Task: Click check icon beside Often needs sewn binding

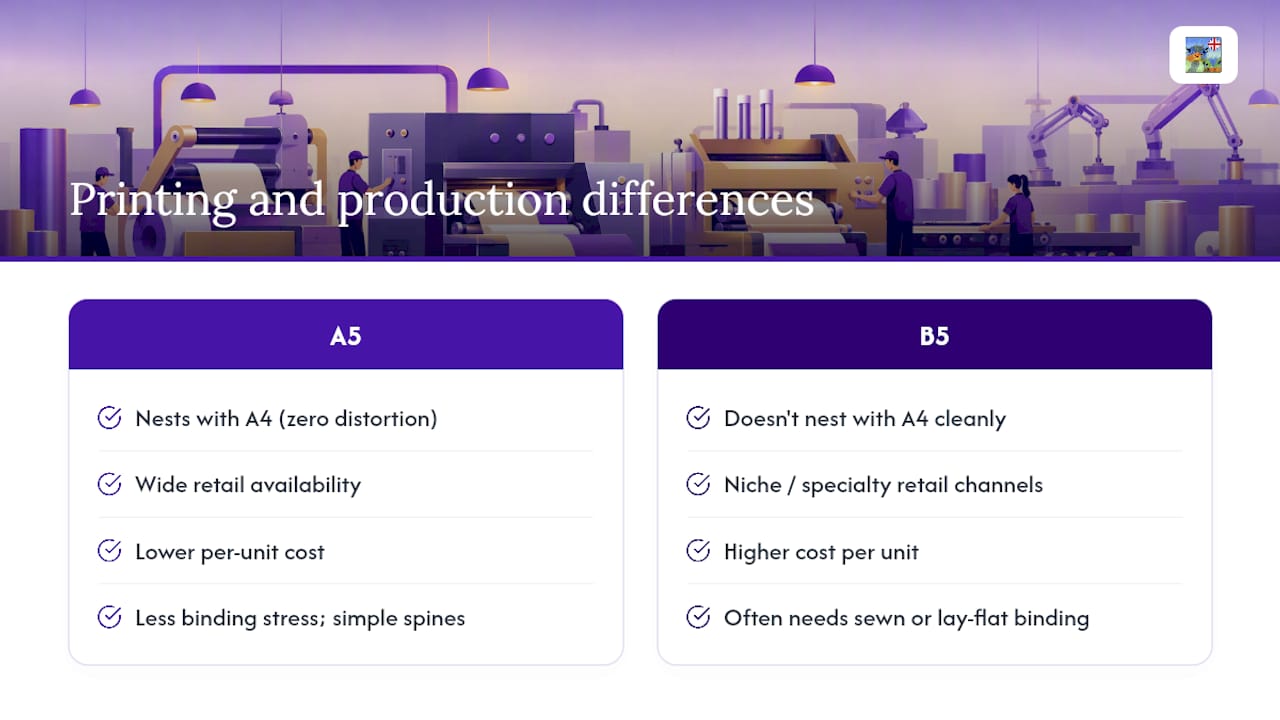Action: (699, 617)
